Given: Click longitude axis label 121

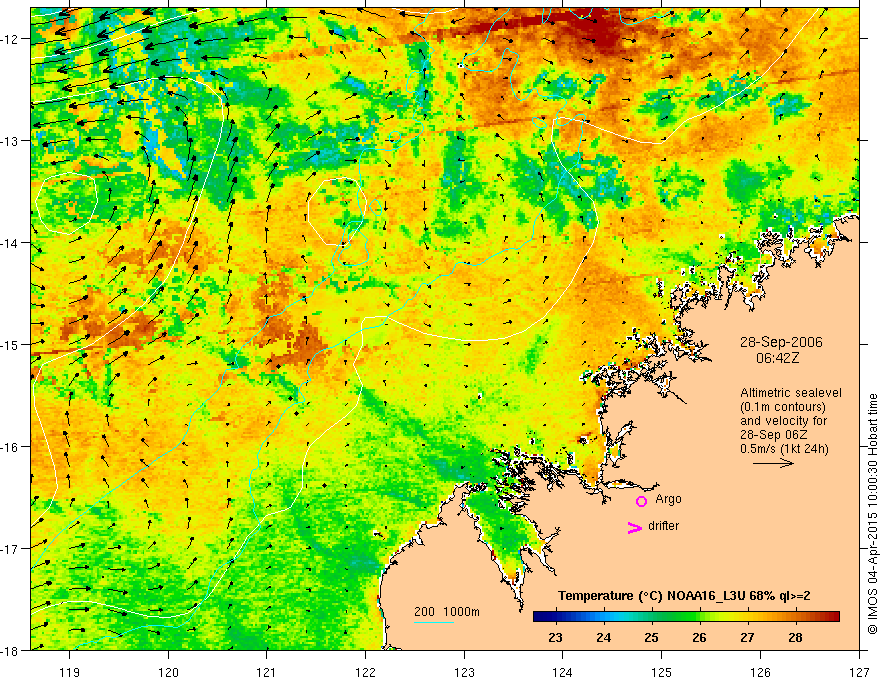Looking at the screenshot, I should 267,672.
